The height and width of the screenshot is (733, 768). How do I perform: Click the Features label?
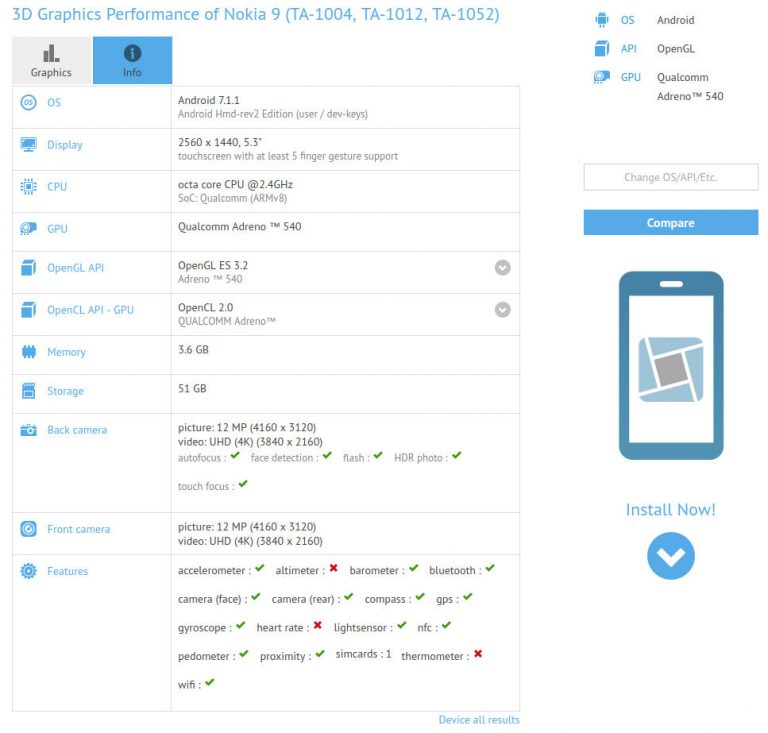[68, 571]
